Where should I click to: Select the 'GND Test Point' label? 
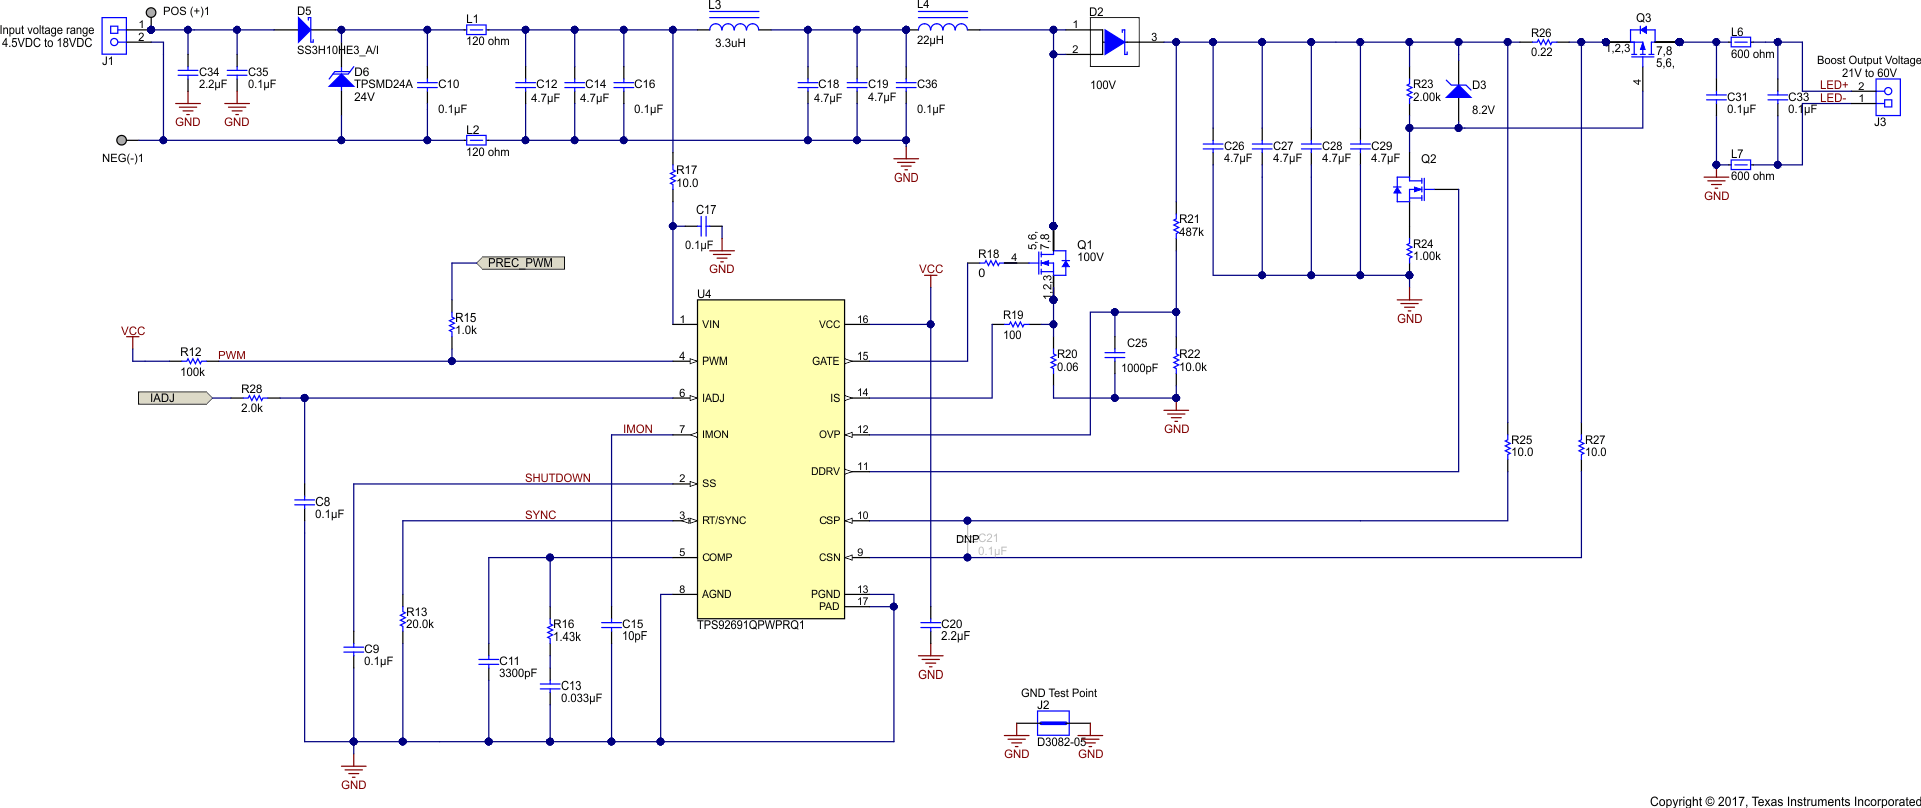click(x=1059, y=693)
